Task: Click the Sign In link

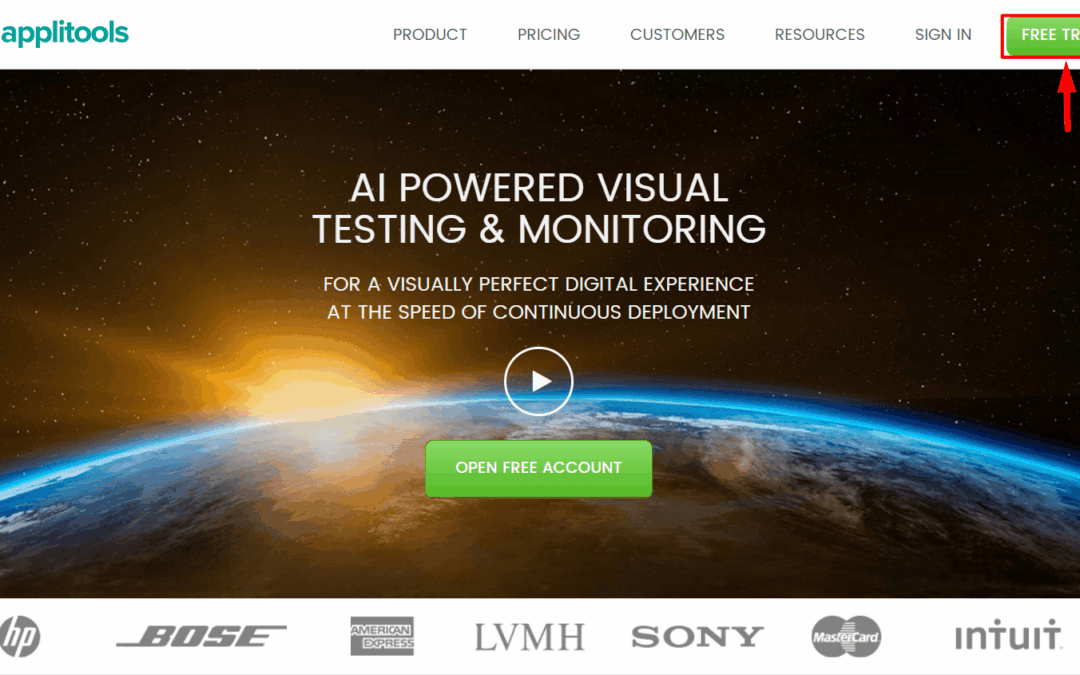Action: (943, 34)
